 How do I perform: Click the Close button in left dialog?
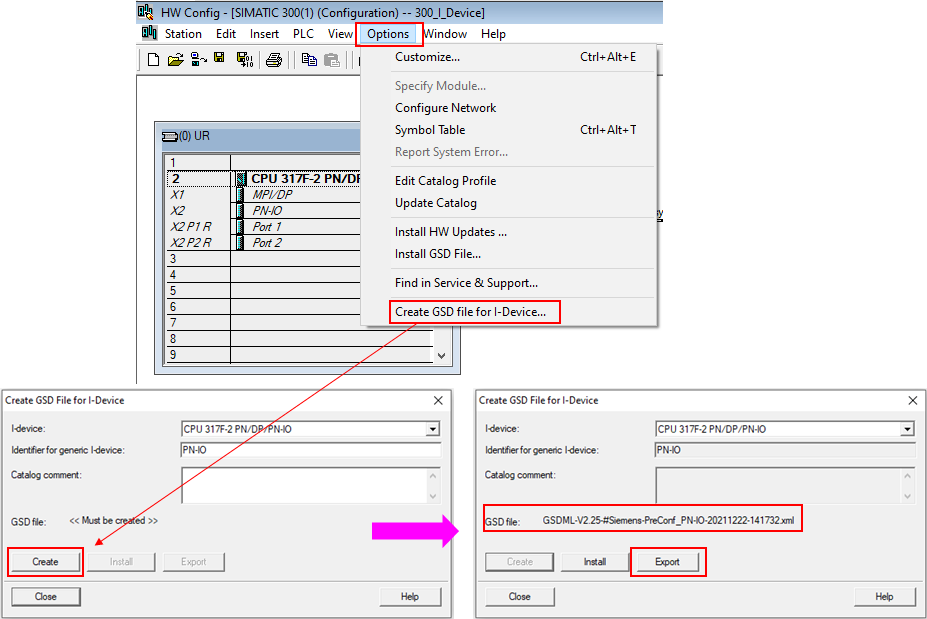[x=46, y=597]
